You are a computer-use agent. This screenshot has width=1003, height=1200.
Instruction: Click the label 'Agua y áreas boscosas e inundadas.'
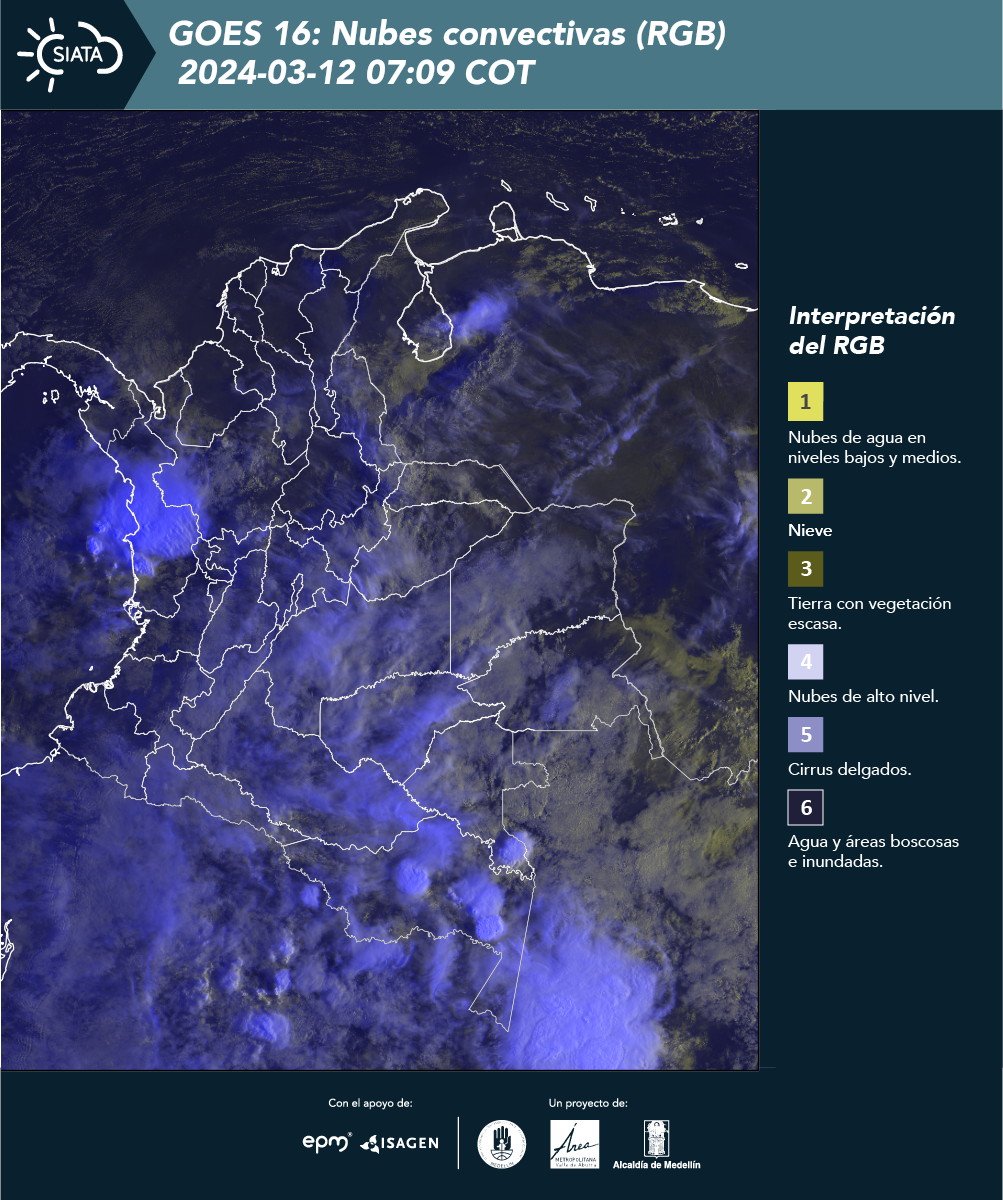[x=873, y=852]
